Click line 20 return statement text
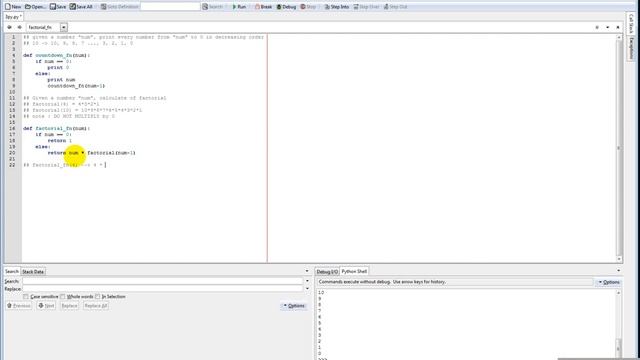Viewport: 640px width, 360px height. point(91,153)
